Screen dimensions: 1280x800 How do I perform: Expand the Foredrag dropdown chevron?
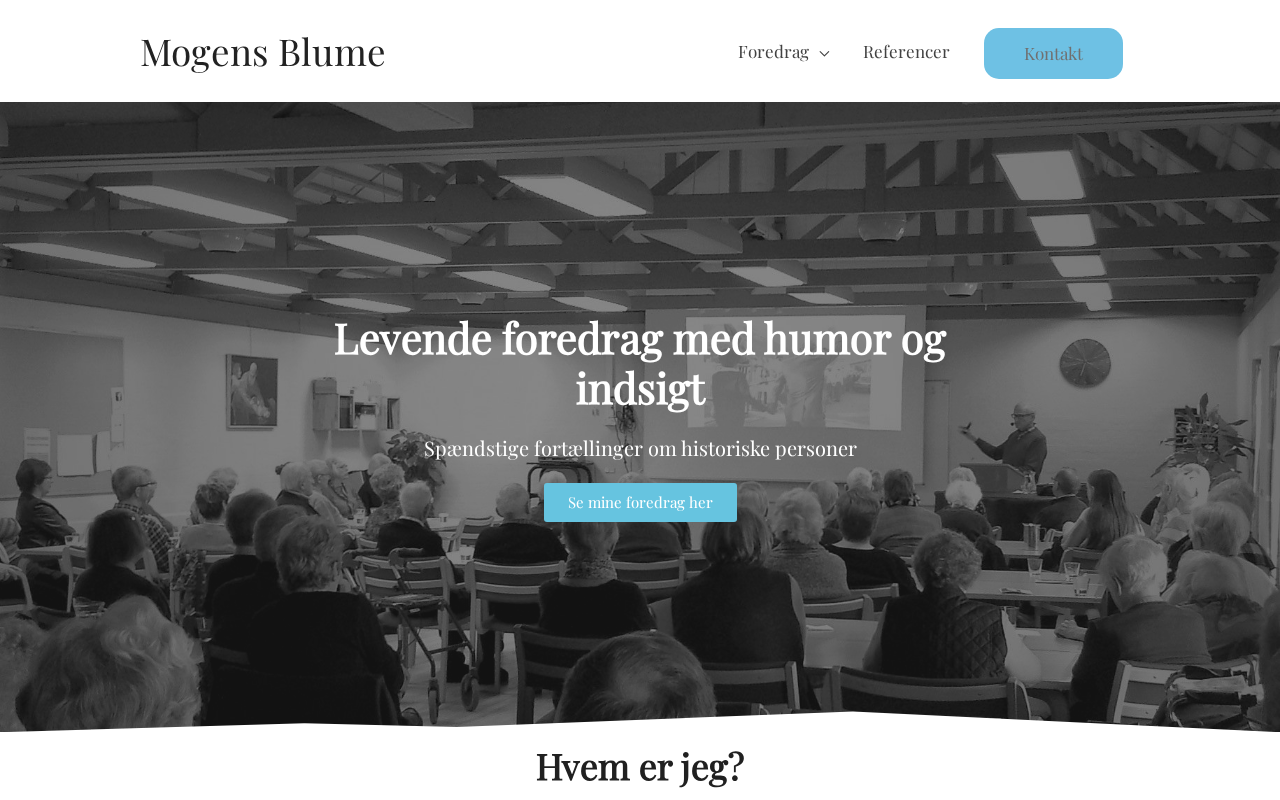point(824,54)
